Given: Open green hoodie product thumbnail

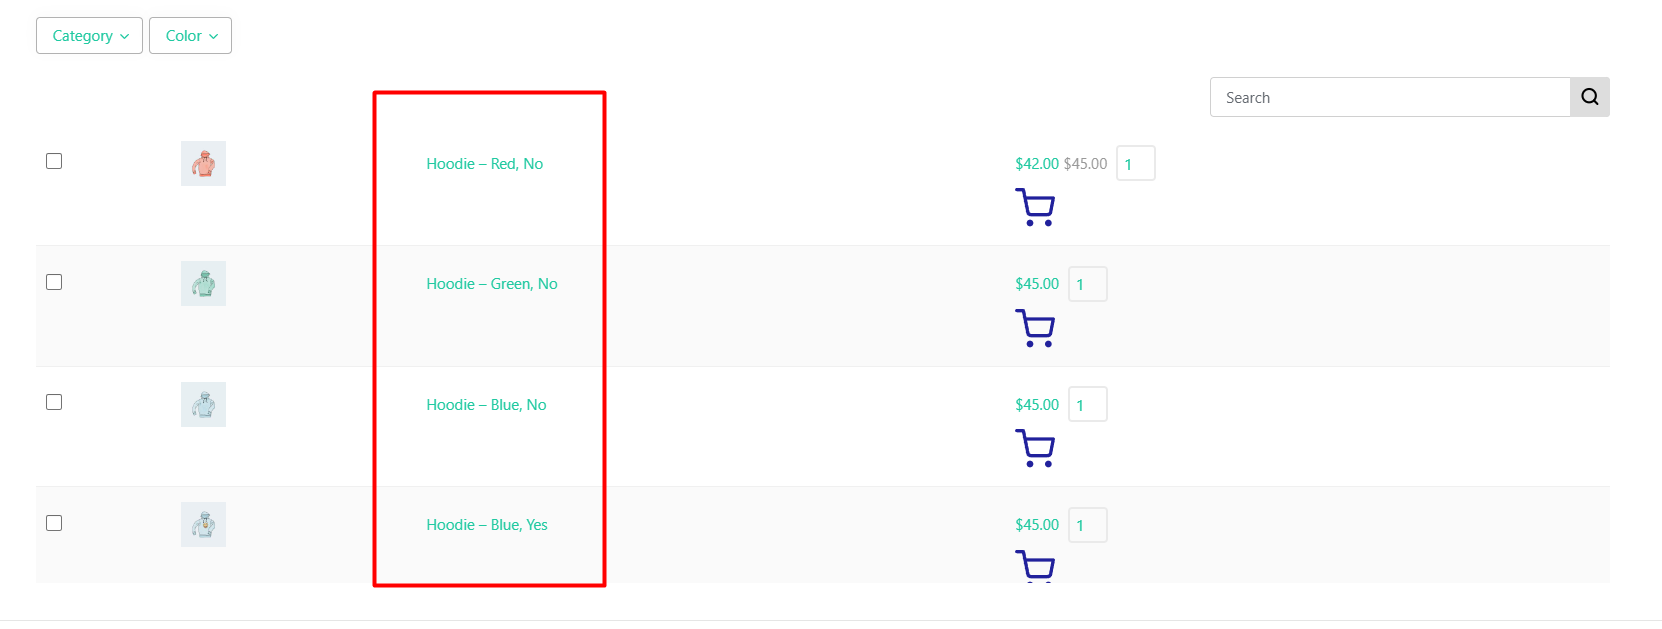Looking at the screenshot, I should (x=203, y=283).
